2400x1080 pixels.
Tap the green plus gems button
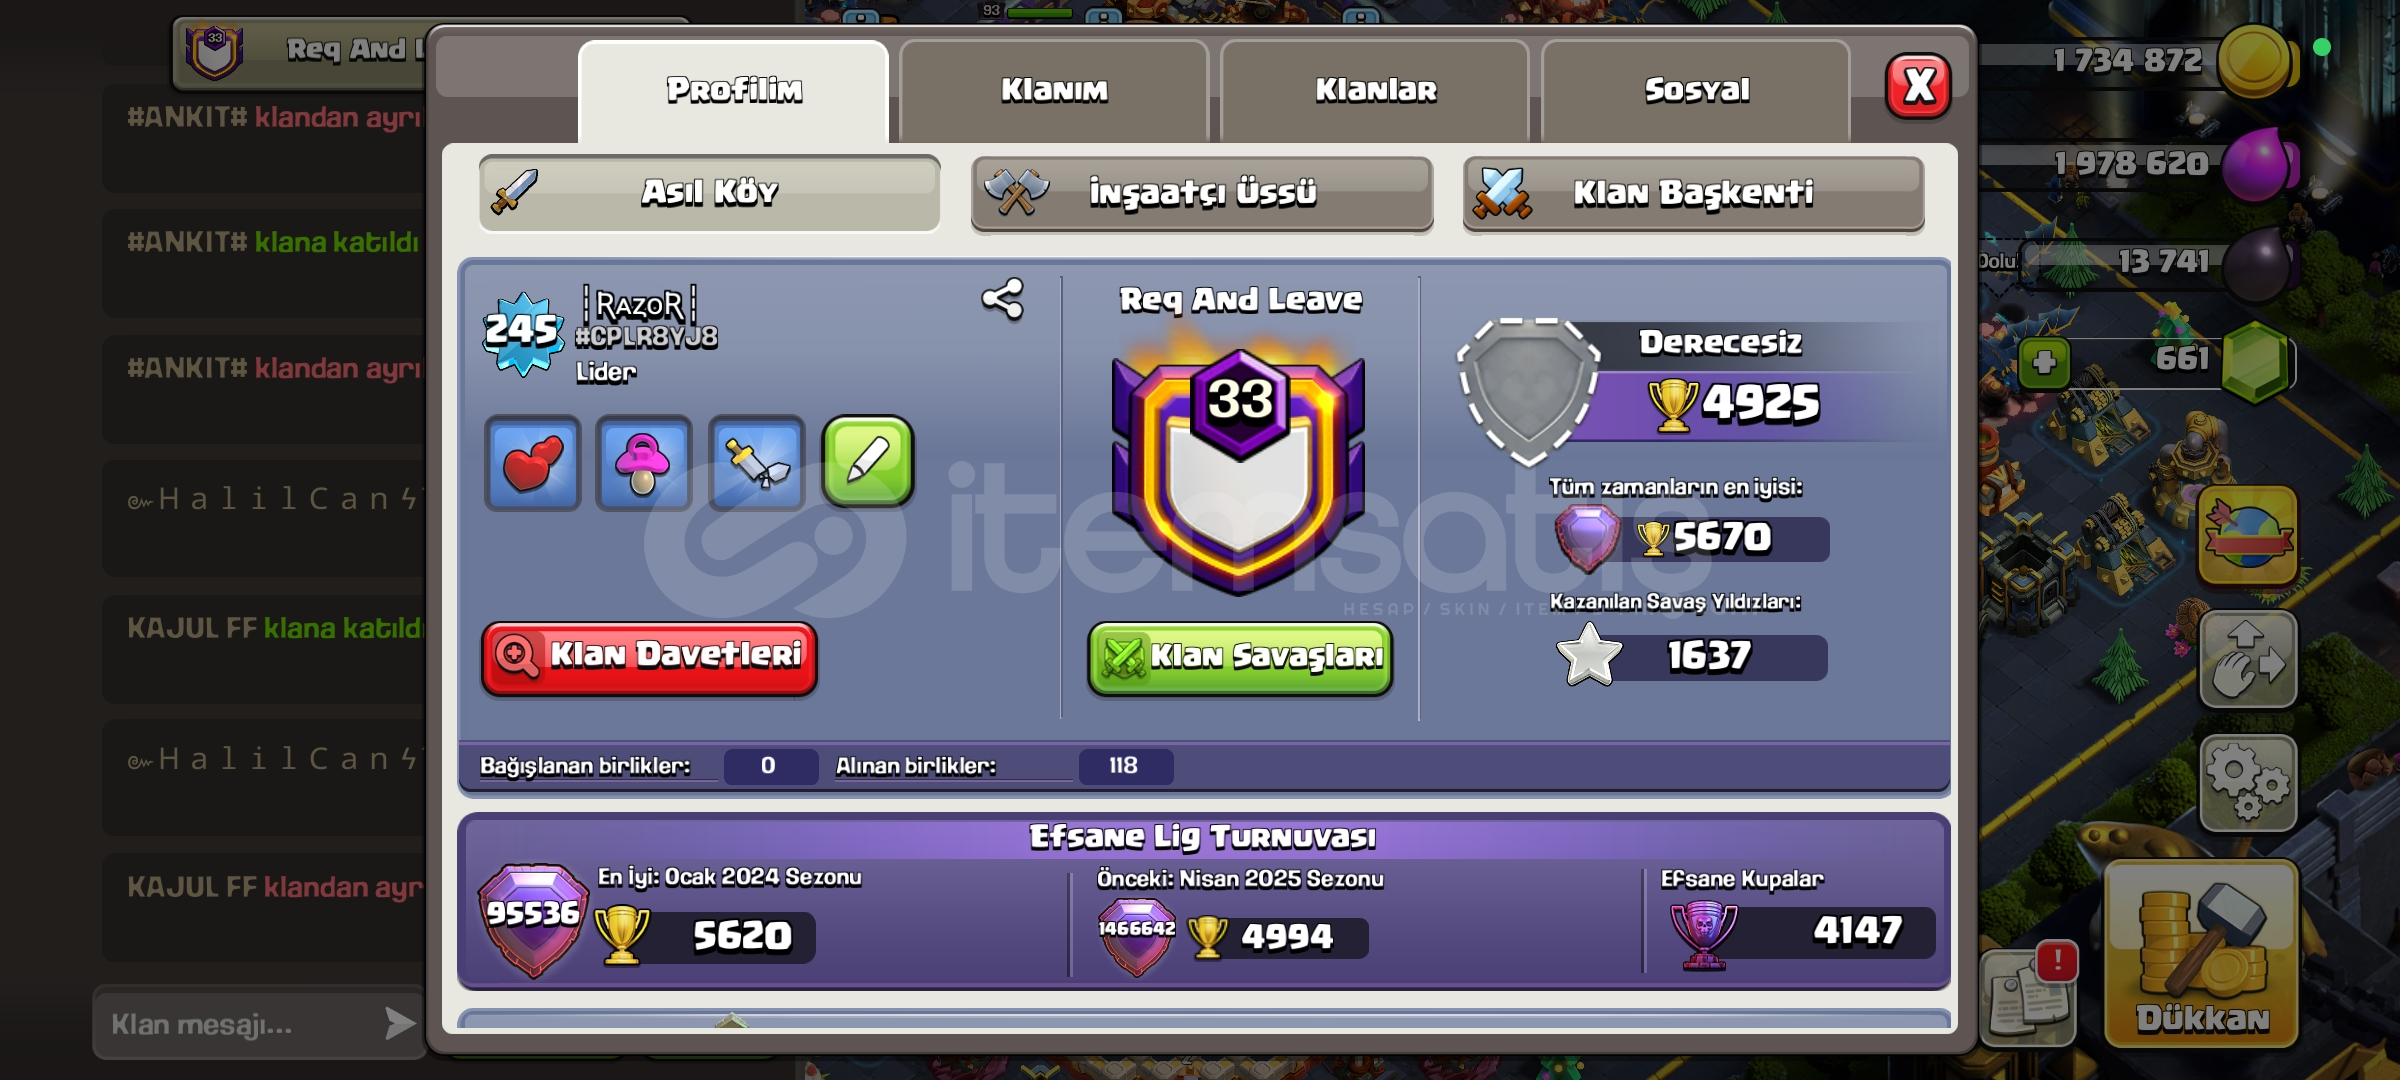(2044, 362)
